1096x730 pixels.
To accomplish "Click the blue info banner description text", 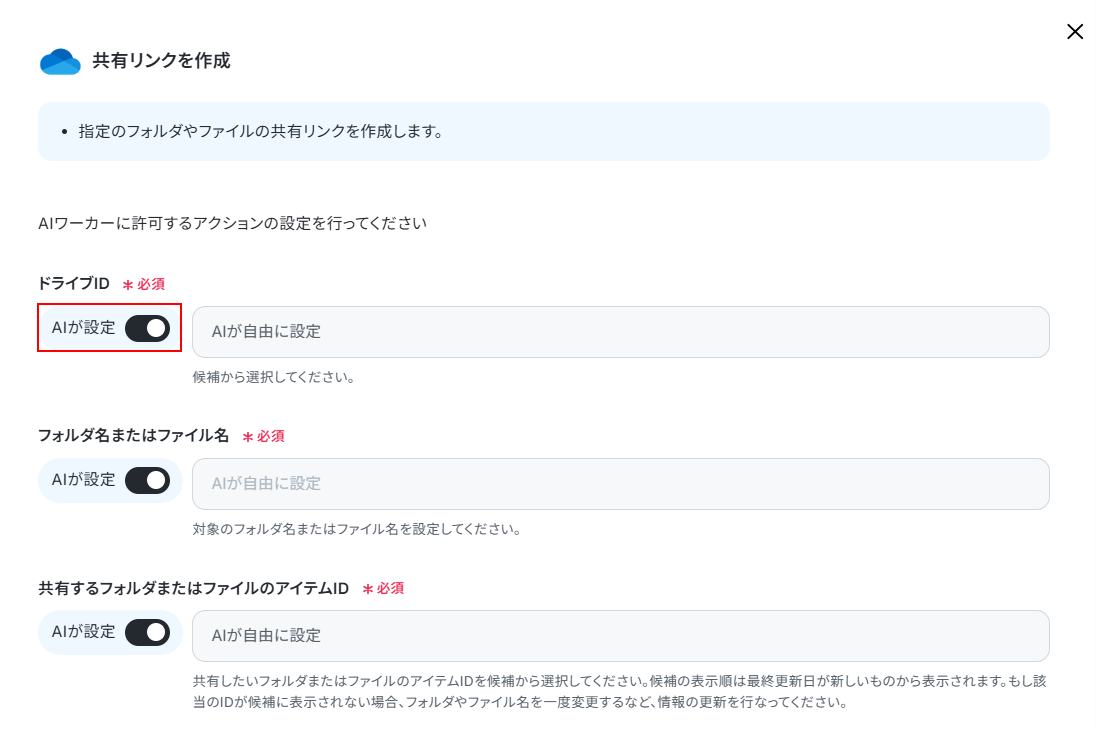I will click(x=261, y=131).
